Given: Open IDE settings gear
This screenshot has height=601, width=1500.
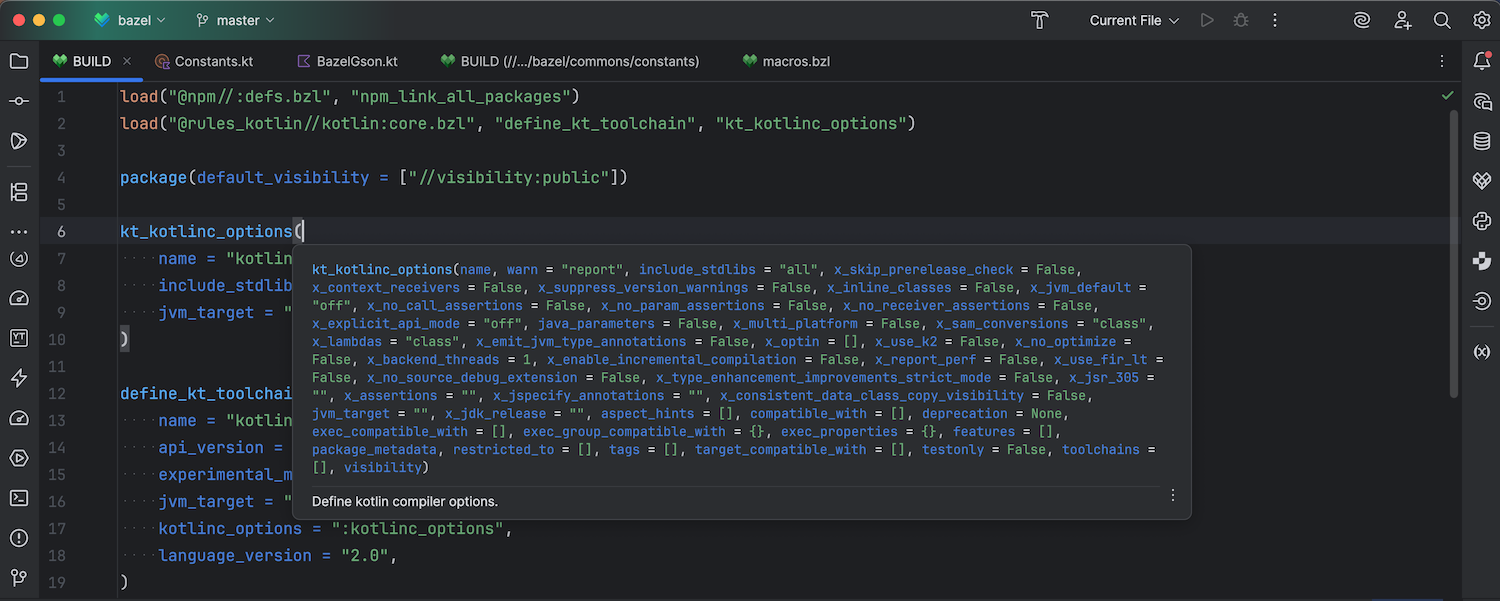Looking at the screenshot, I should [1482, 20].
